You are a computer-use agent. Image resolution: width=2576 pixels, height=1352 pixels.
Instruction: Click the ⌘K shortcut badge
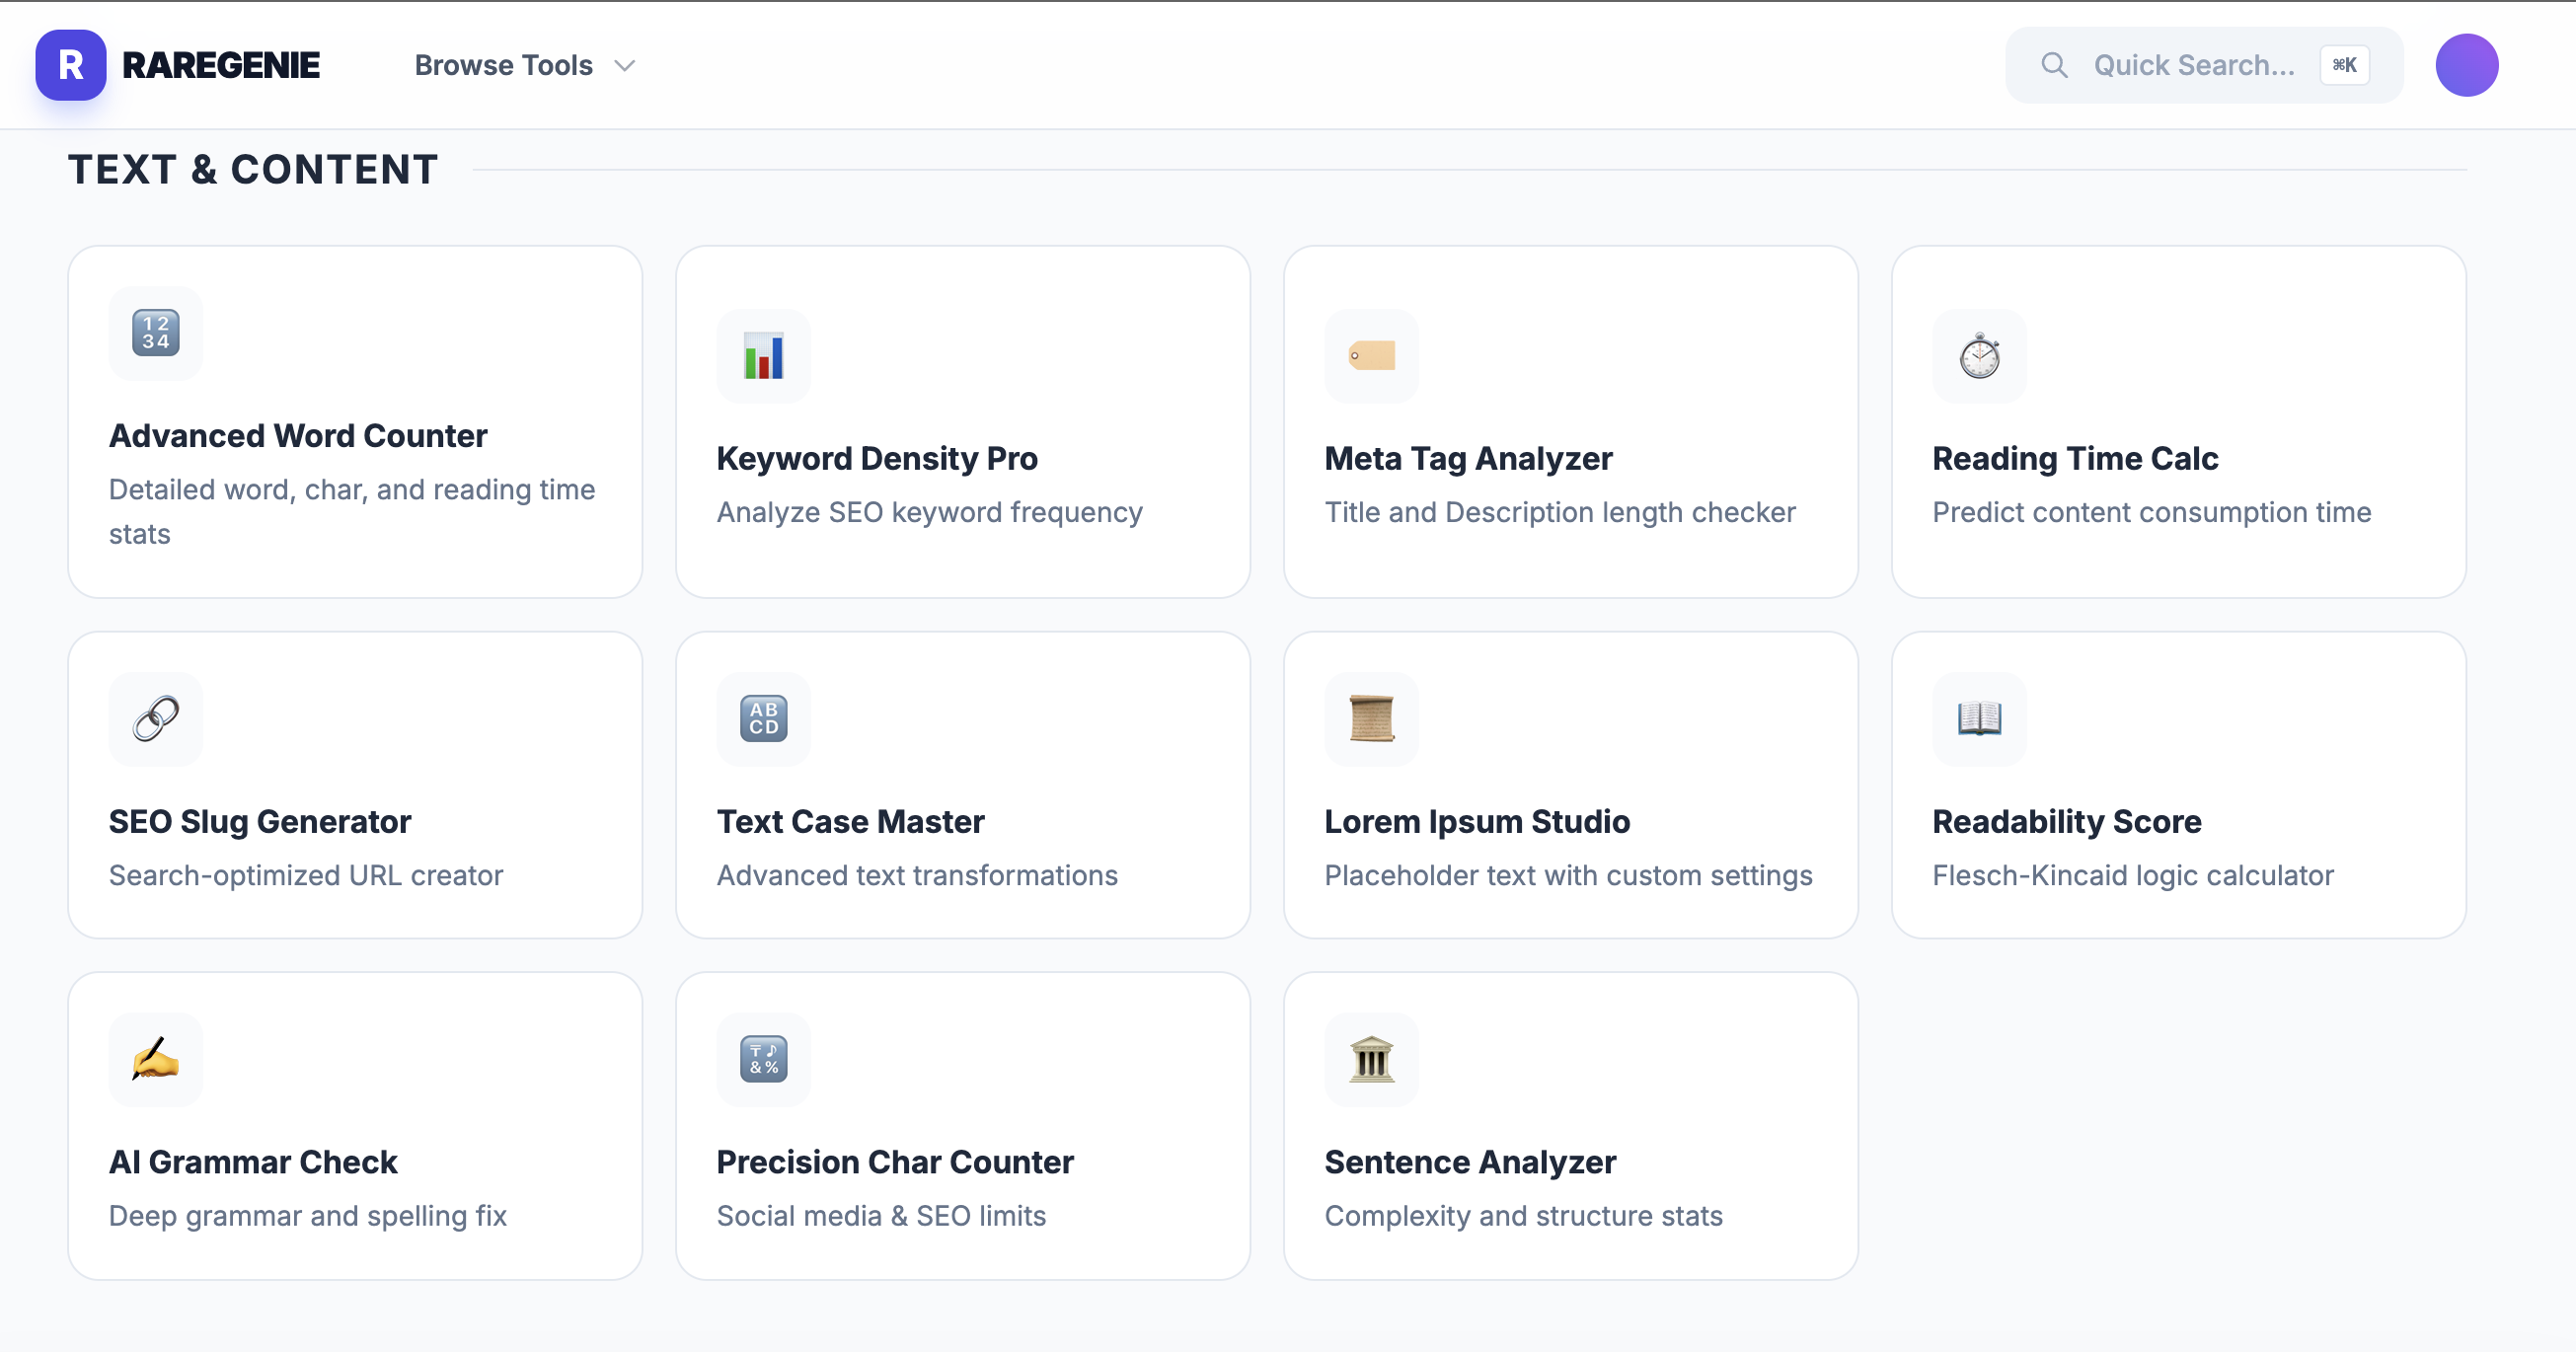point(2344,66)
